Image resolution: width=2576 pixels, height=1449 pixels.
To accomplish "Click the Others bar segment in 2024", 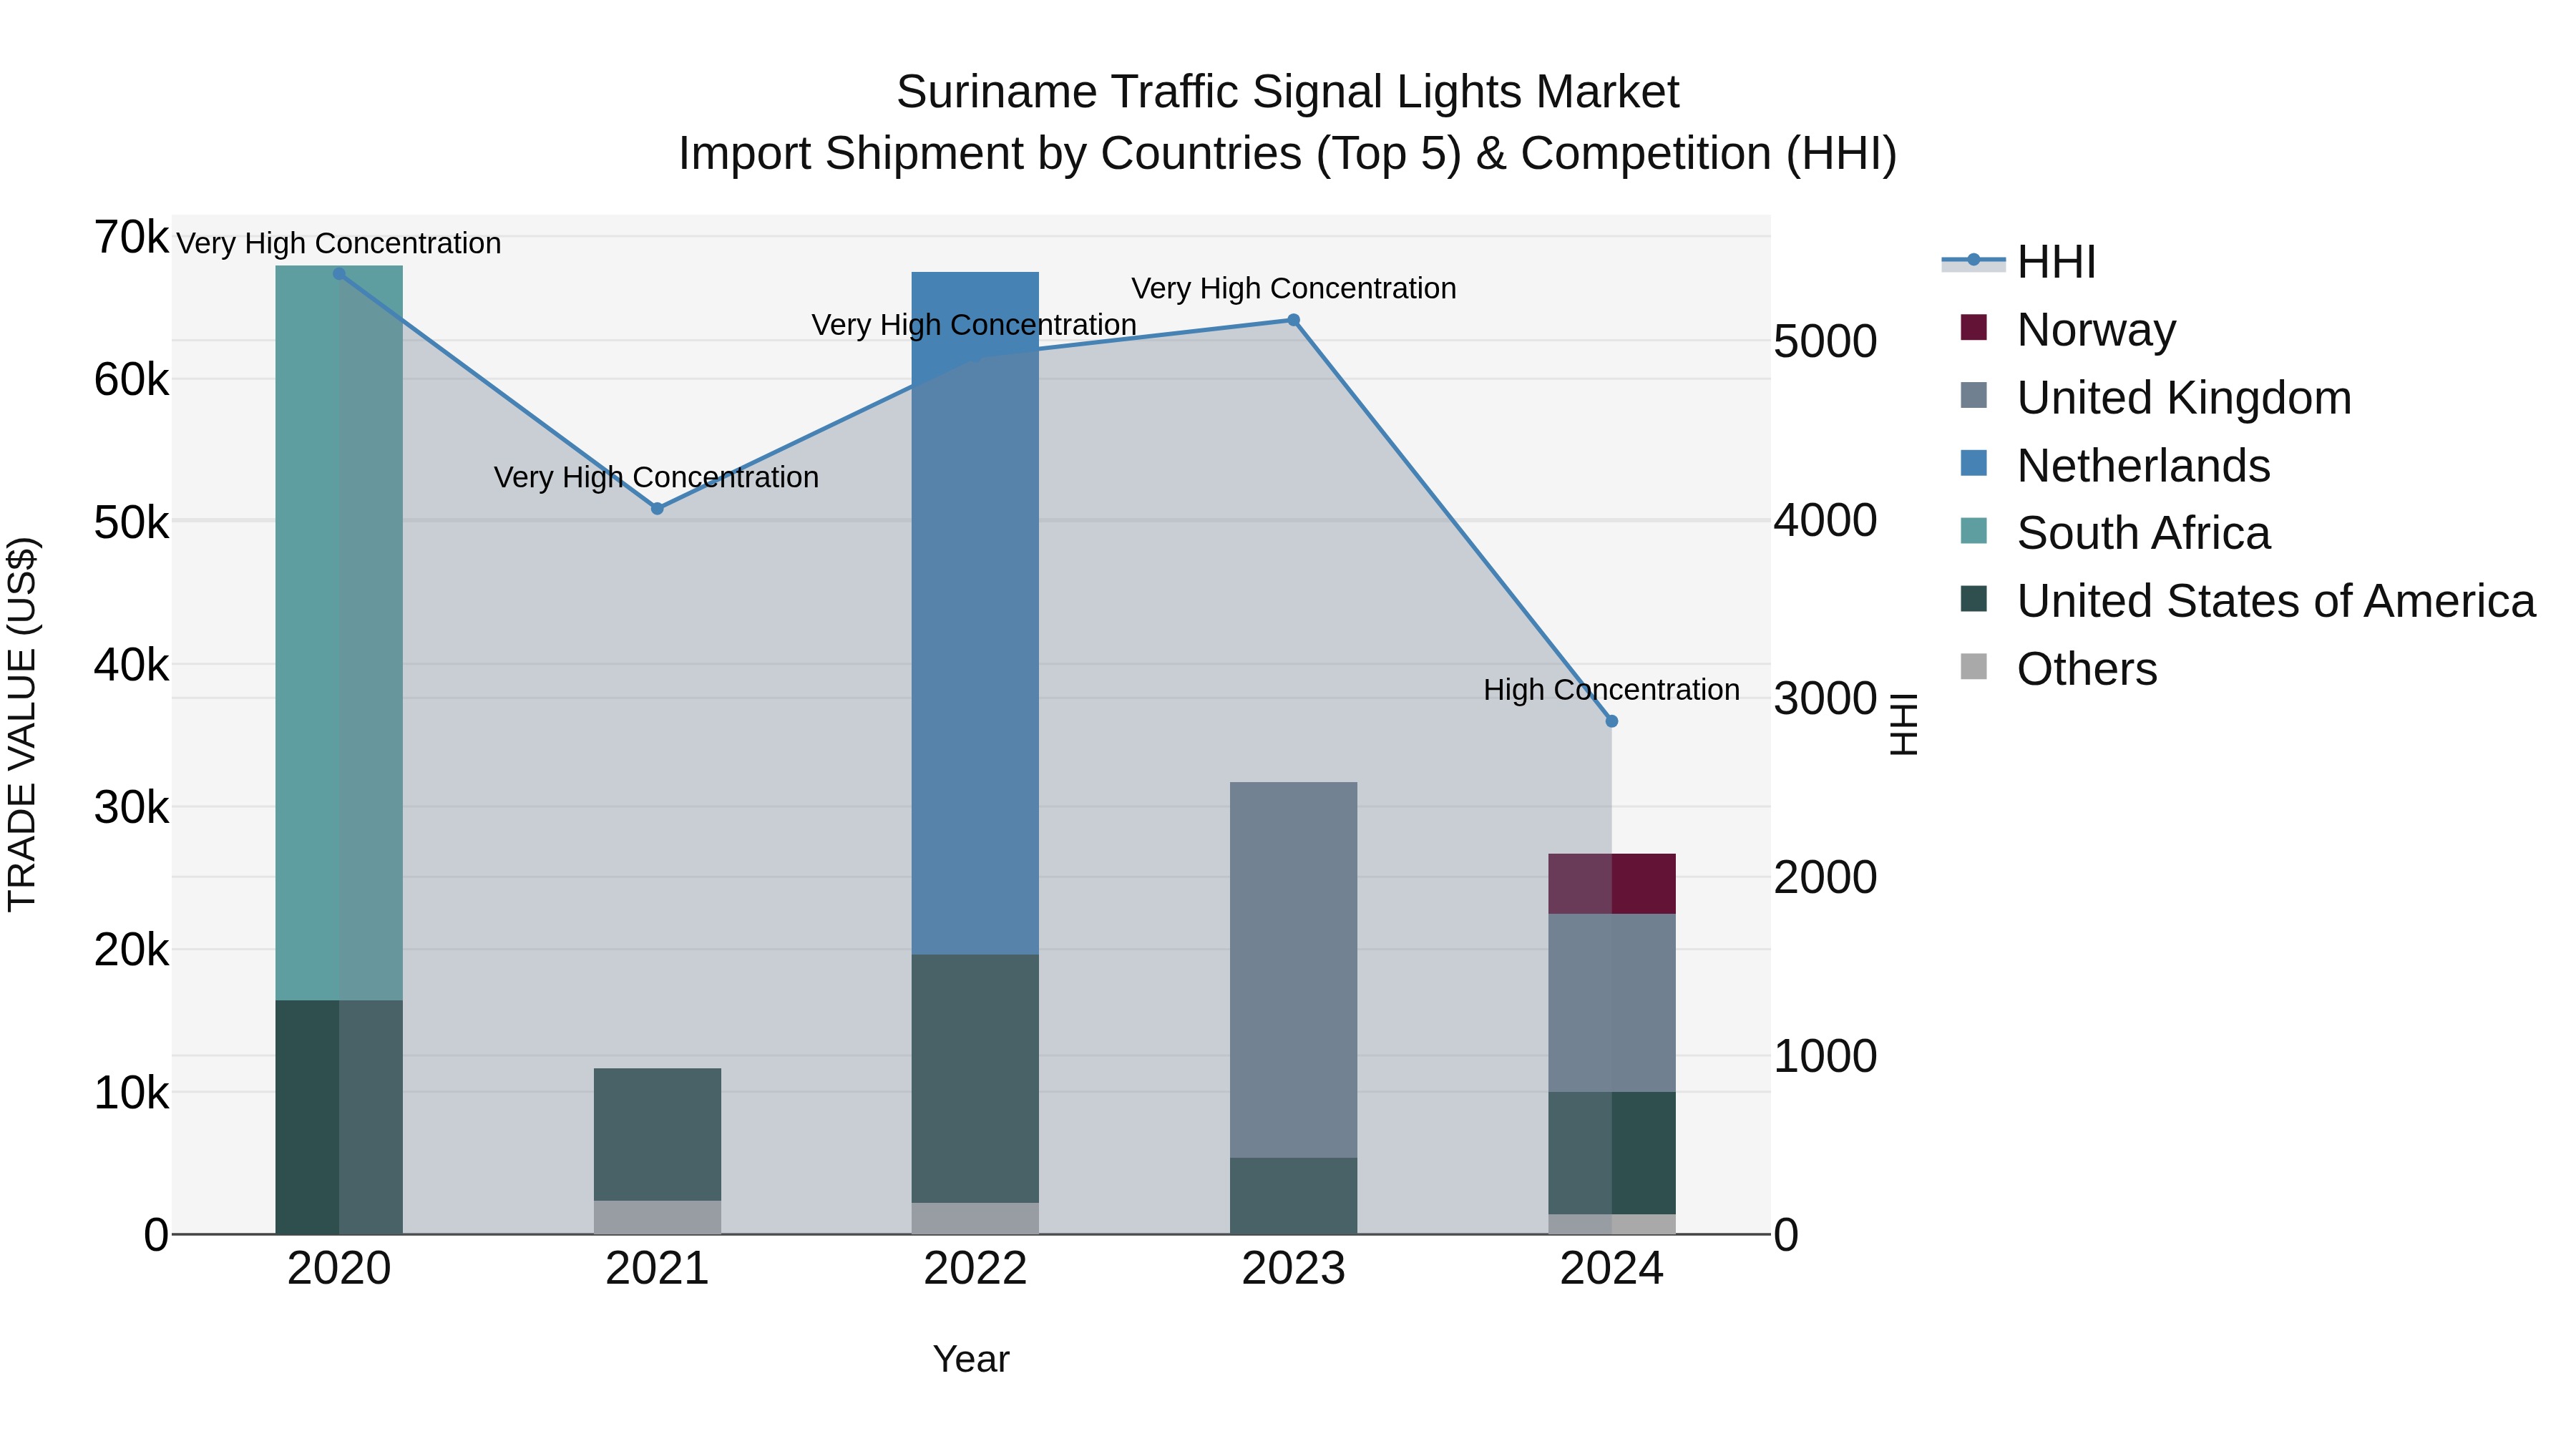I will 1611,1224.
